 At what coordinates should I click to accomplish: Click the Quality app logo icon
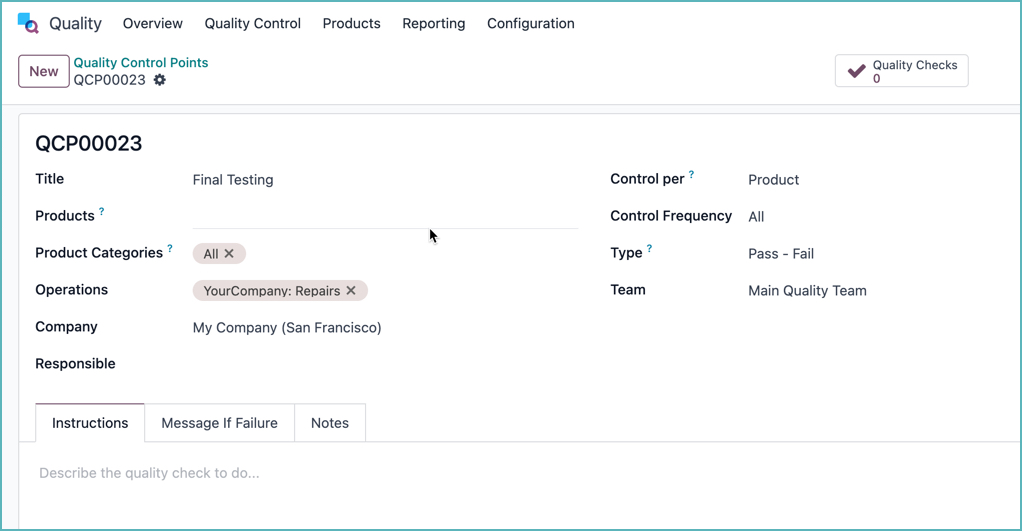click(28, 23)
